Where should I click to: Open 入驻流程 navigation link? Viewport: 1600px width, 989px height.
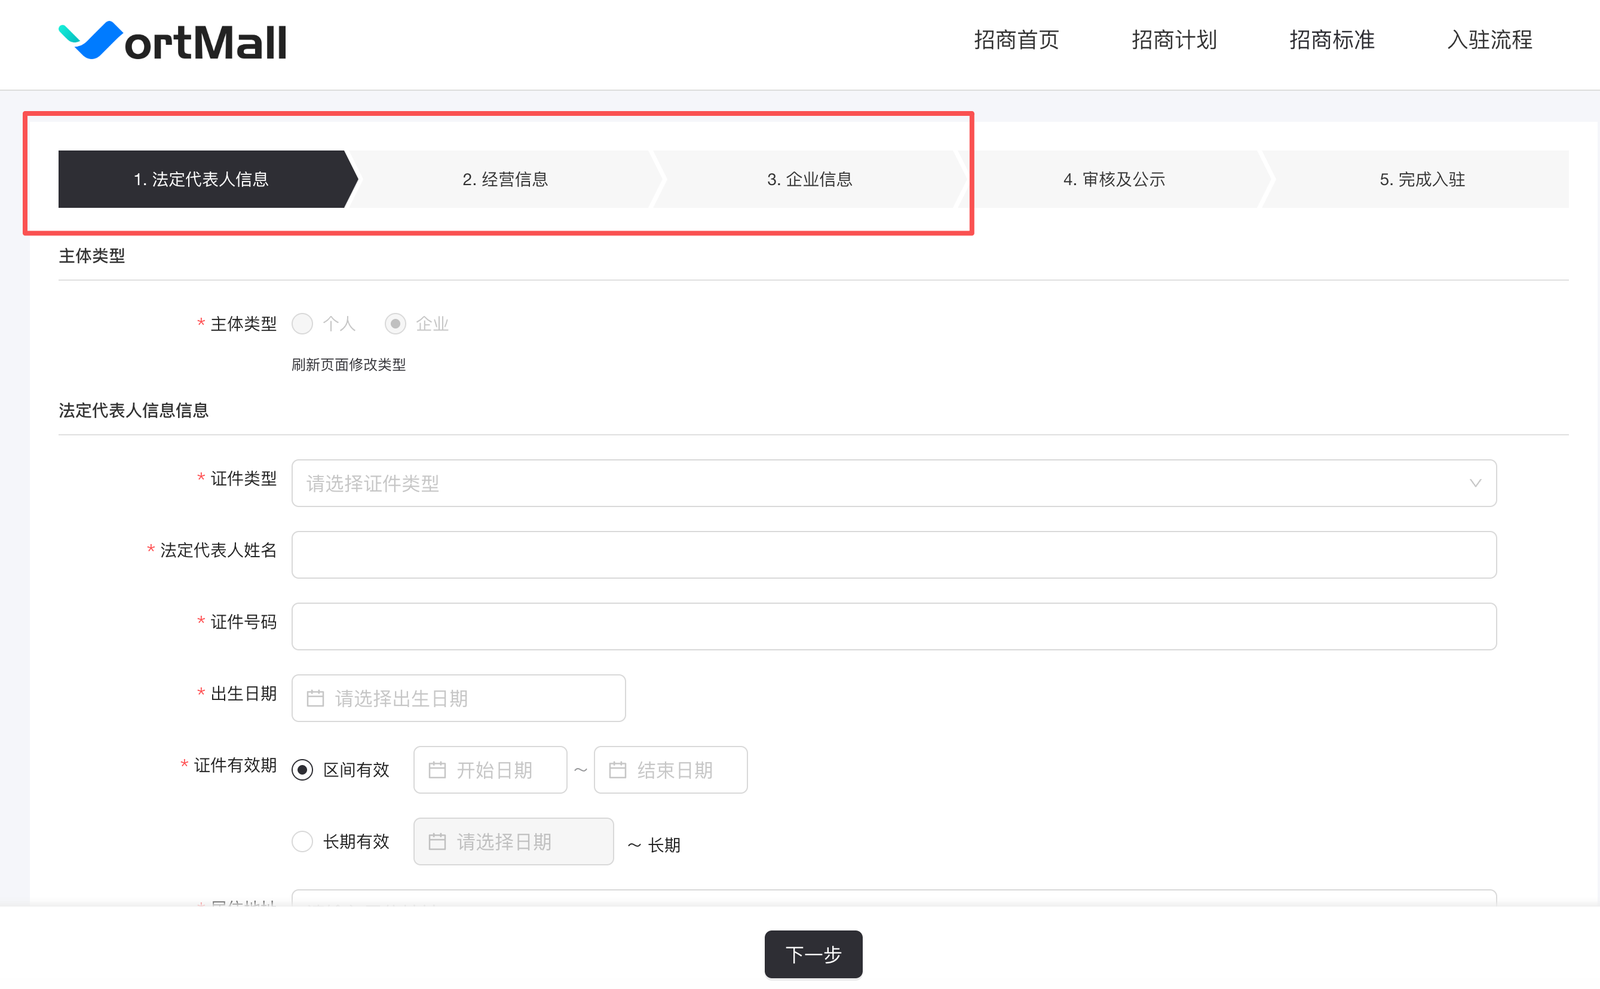[x=1489, y=40]
